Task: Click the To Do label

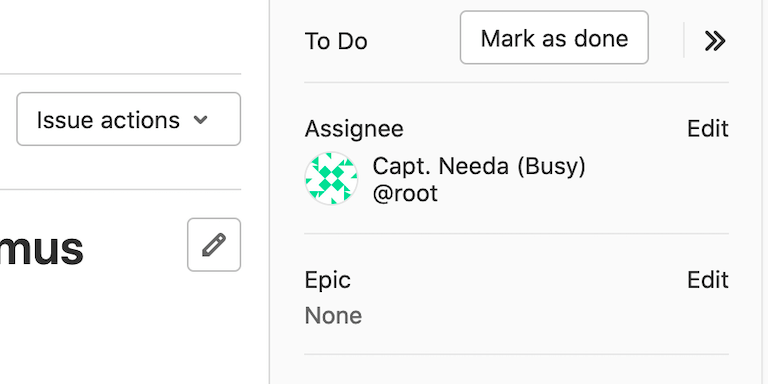Action: (336, 41)
